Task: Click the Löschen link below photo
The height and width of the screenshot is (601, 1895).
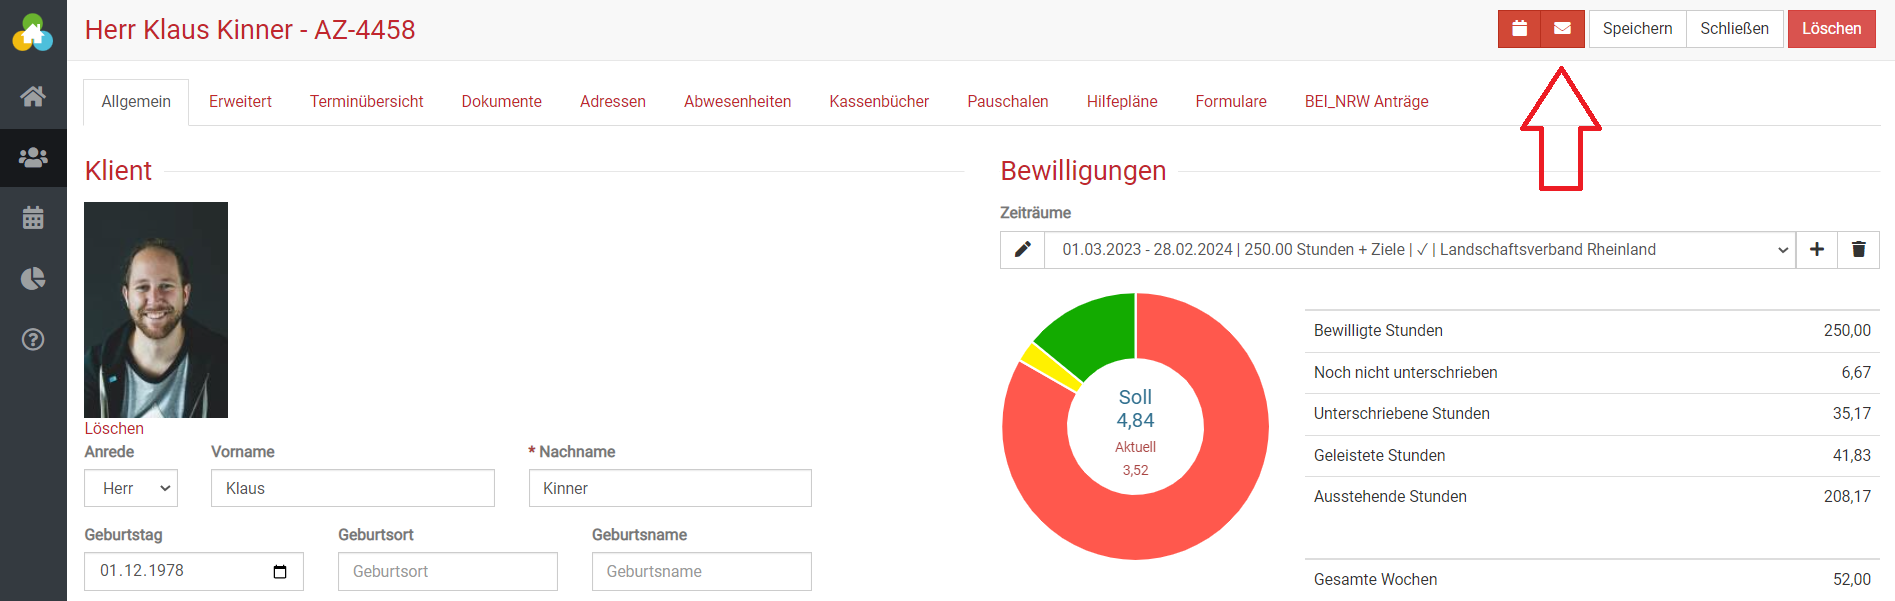Action: click(114, 428)
